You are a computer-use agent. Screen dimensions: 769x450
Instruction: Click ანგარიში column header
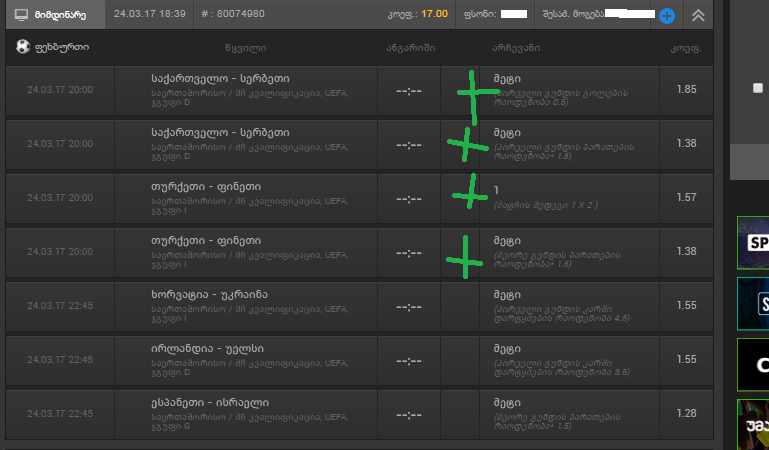pos(410,48)
